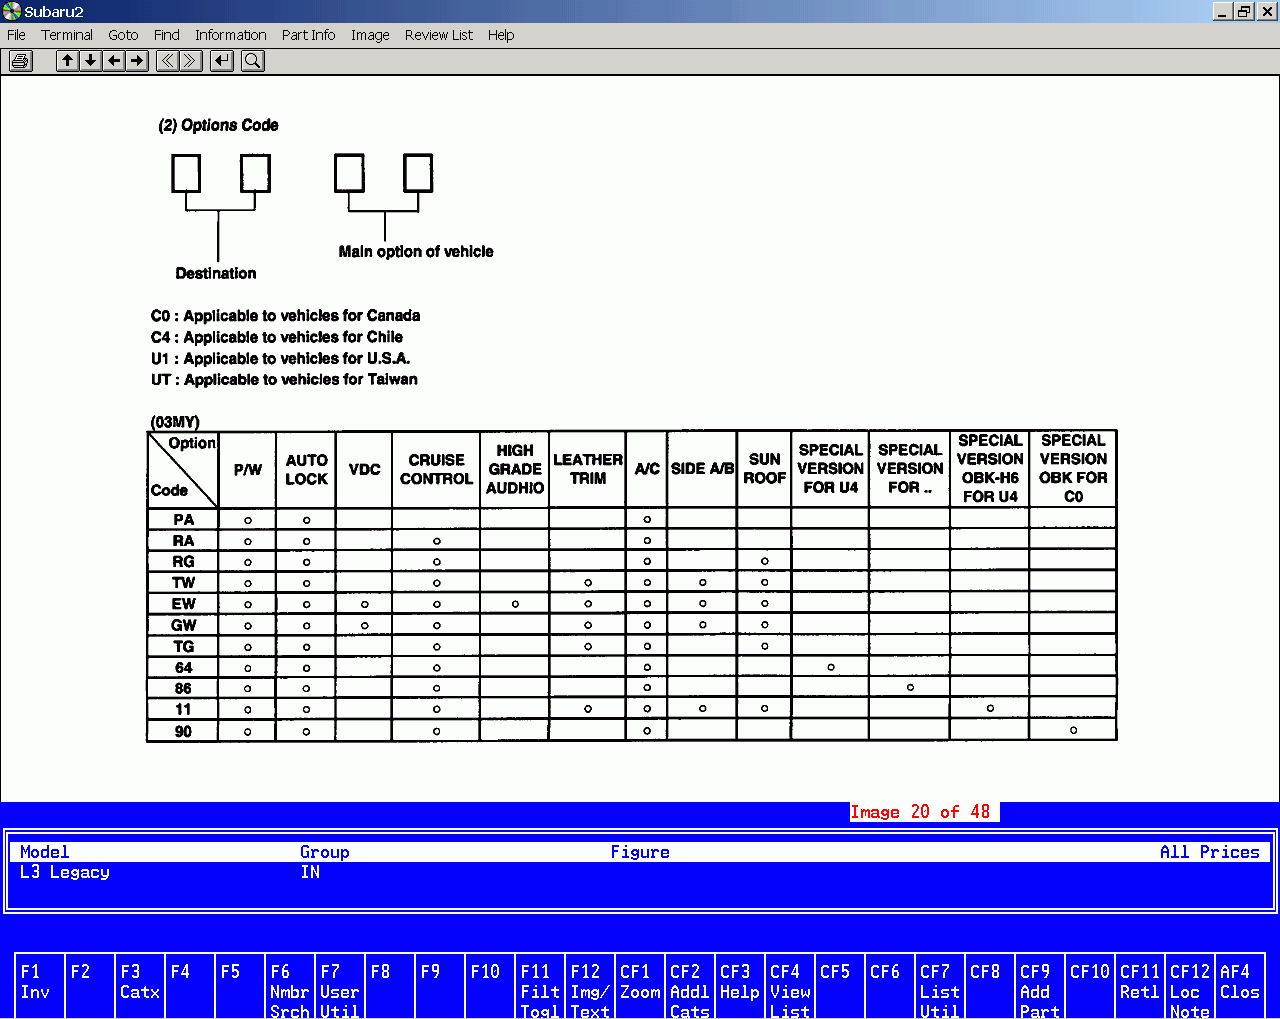
Task: Open the Part Info menu
Action: click(308, 35)
